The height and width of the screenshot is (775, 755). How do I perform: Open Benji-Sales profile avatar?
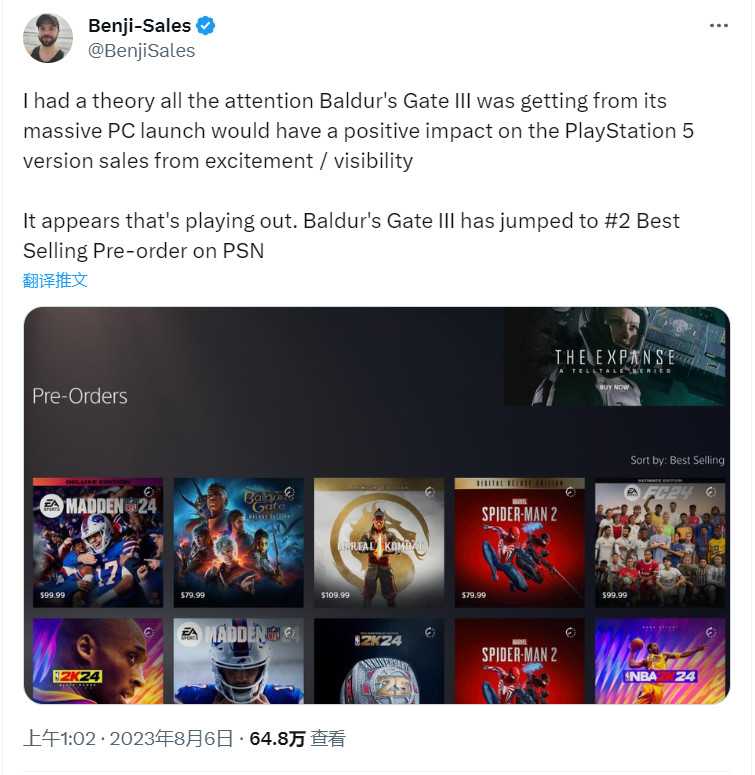coord(48,38)
